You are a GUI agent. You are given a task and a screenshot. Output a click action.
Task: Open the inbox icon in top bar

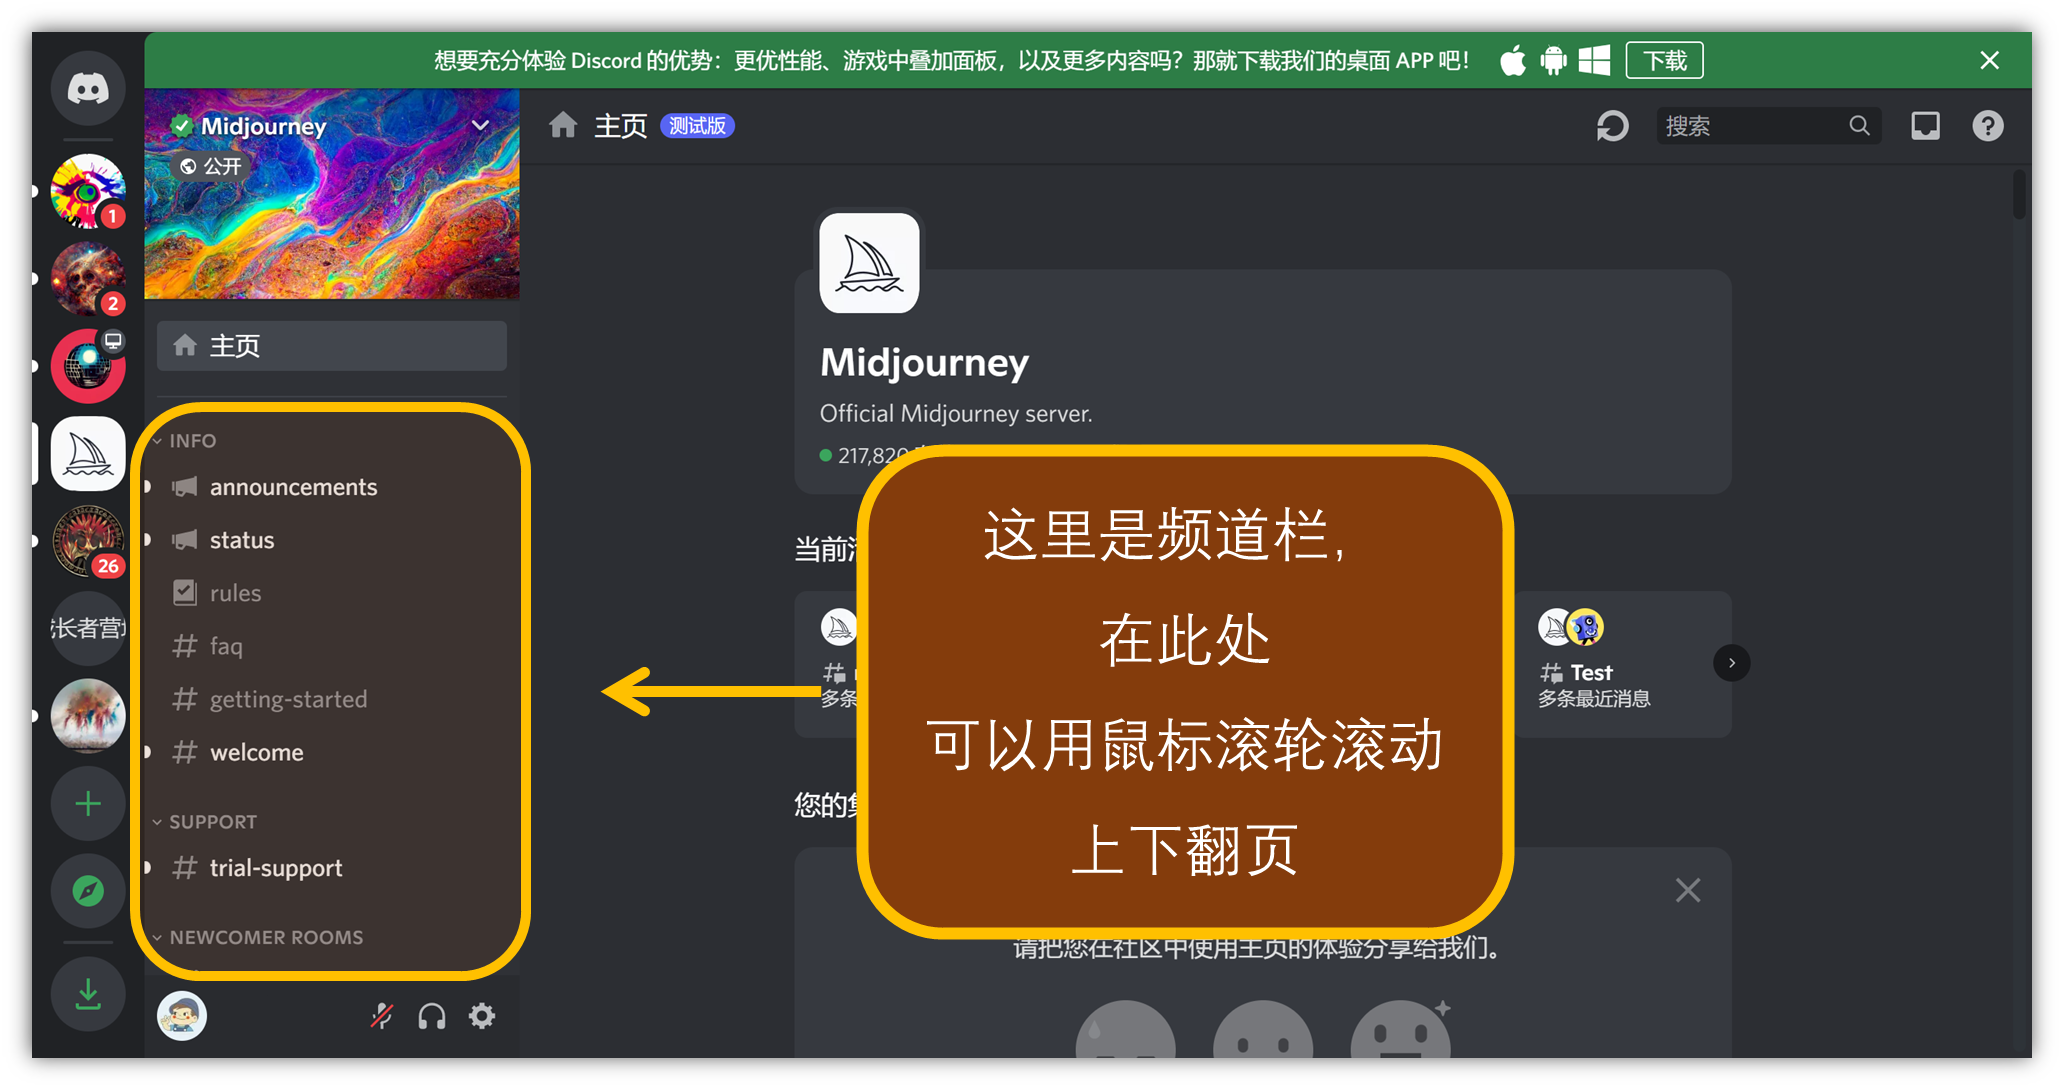click(1925, 126)
